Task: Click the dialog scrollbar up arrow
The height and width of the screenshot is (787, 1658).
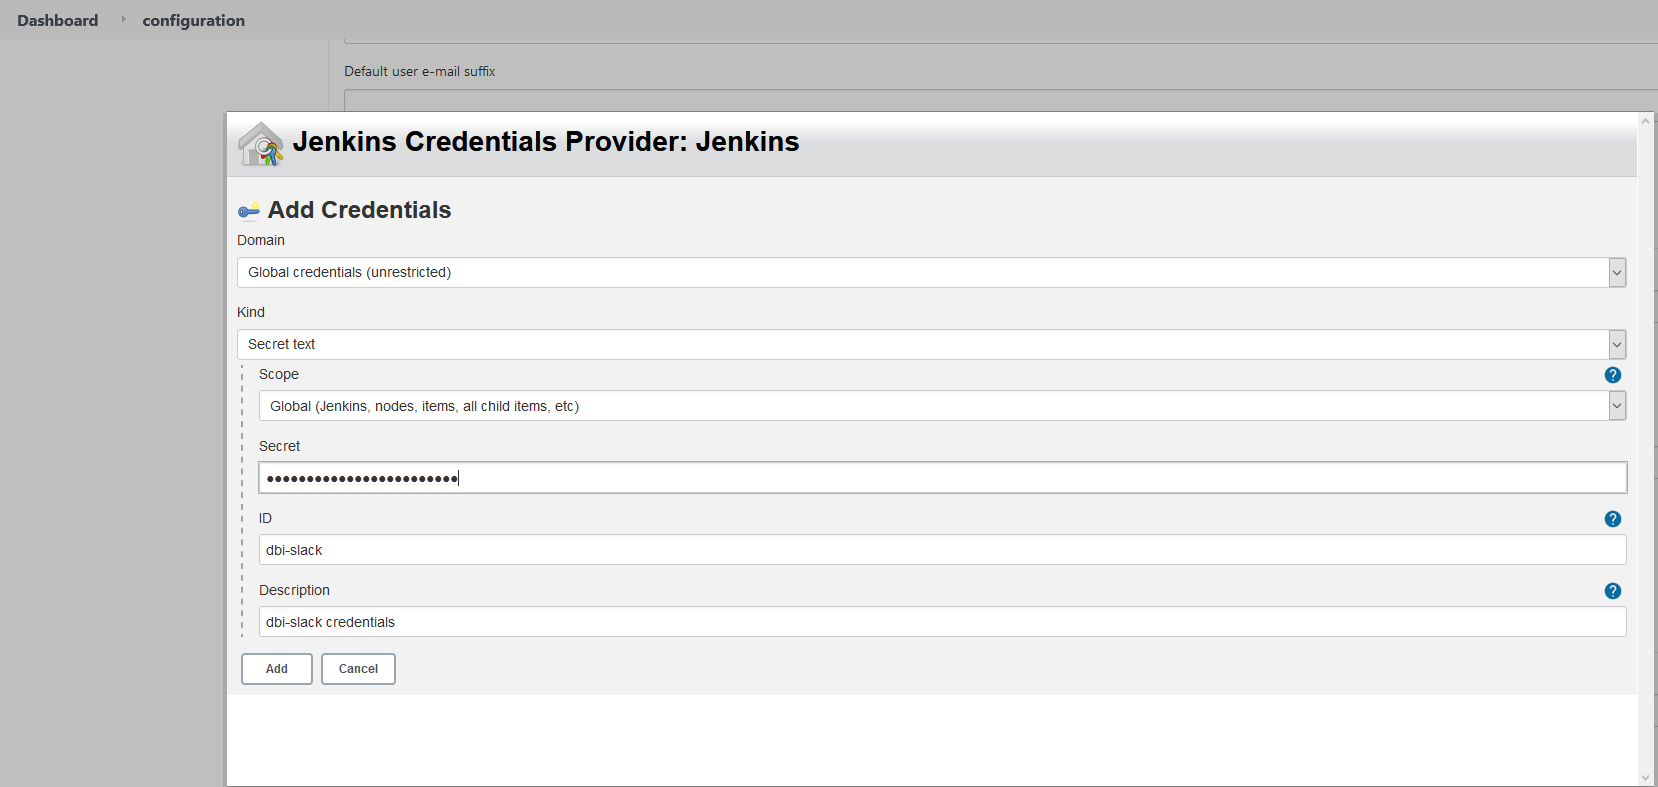Action: click(1645, 121)
